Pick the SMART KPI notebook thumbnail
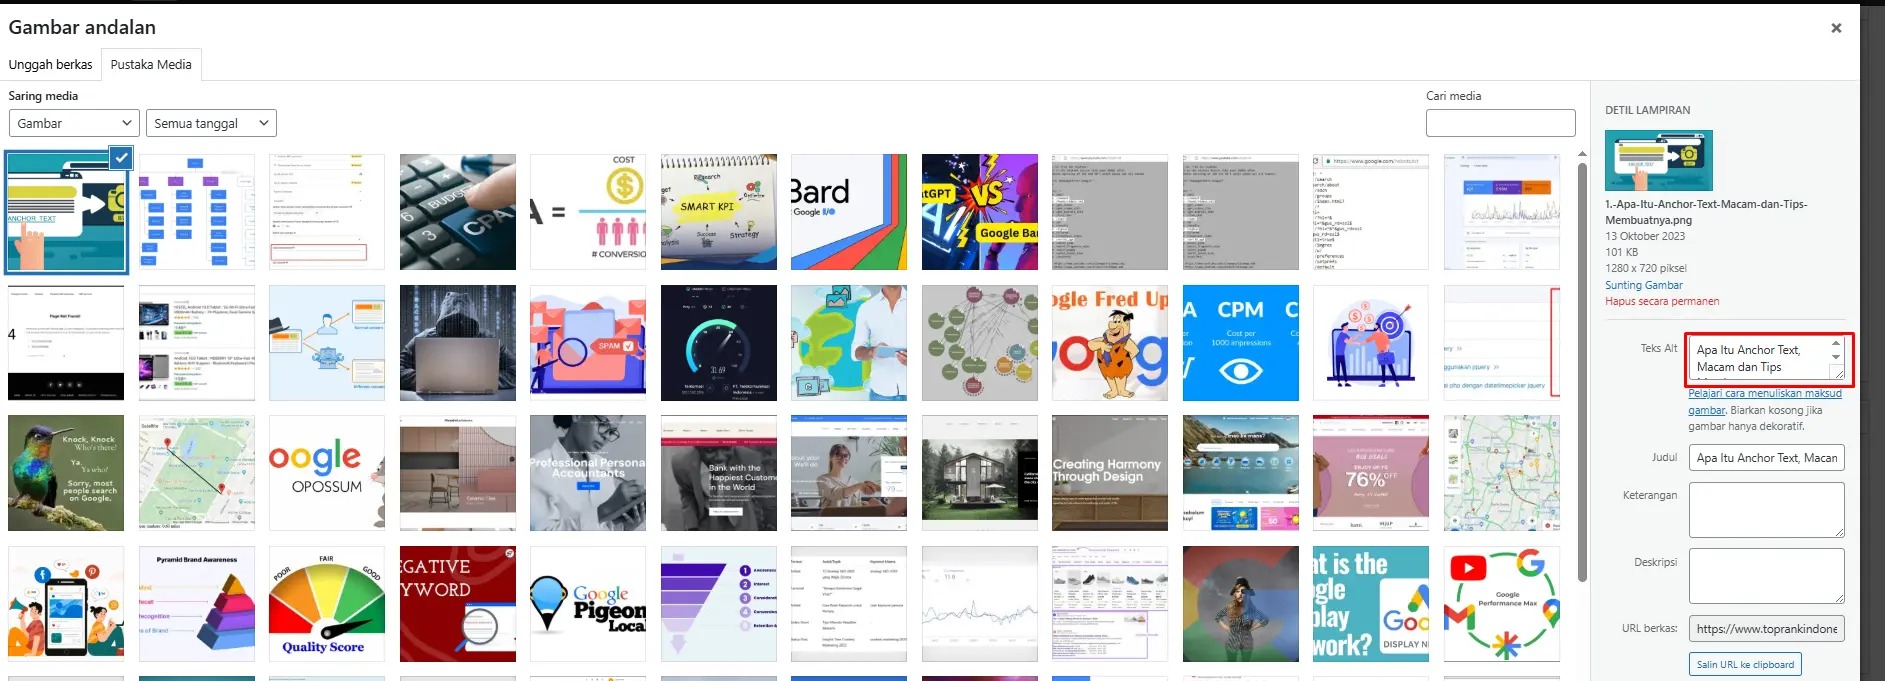 718,212
